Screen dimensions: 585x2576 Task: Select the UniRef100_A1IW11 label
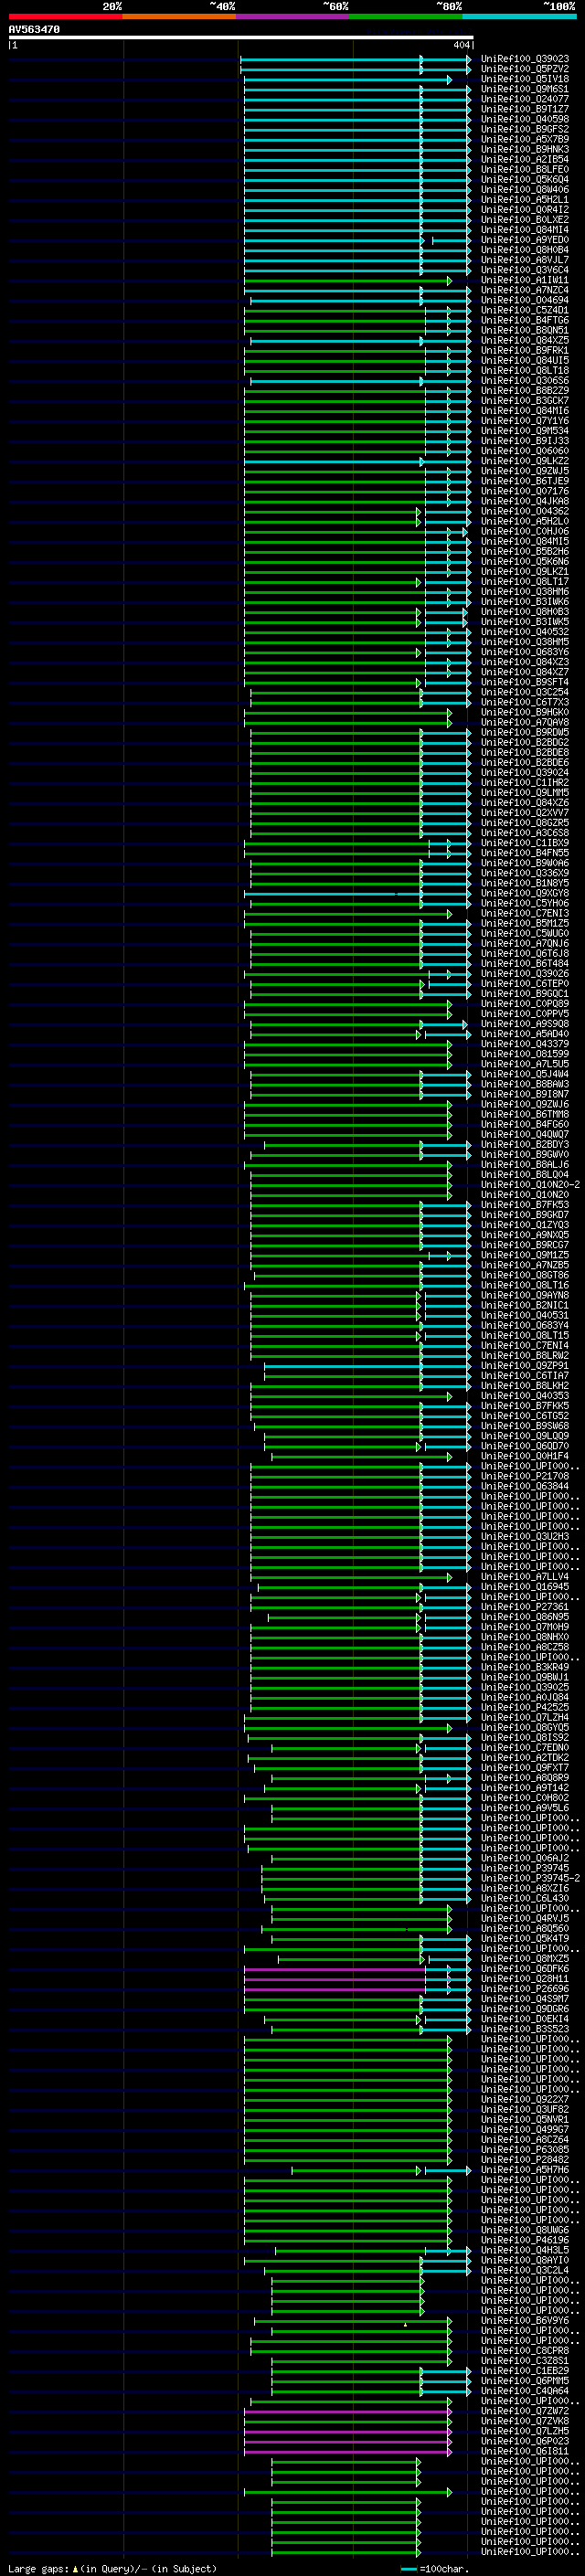[x=525, y=280]
